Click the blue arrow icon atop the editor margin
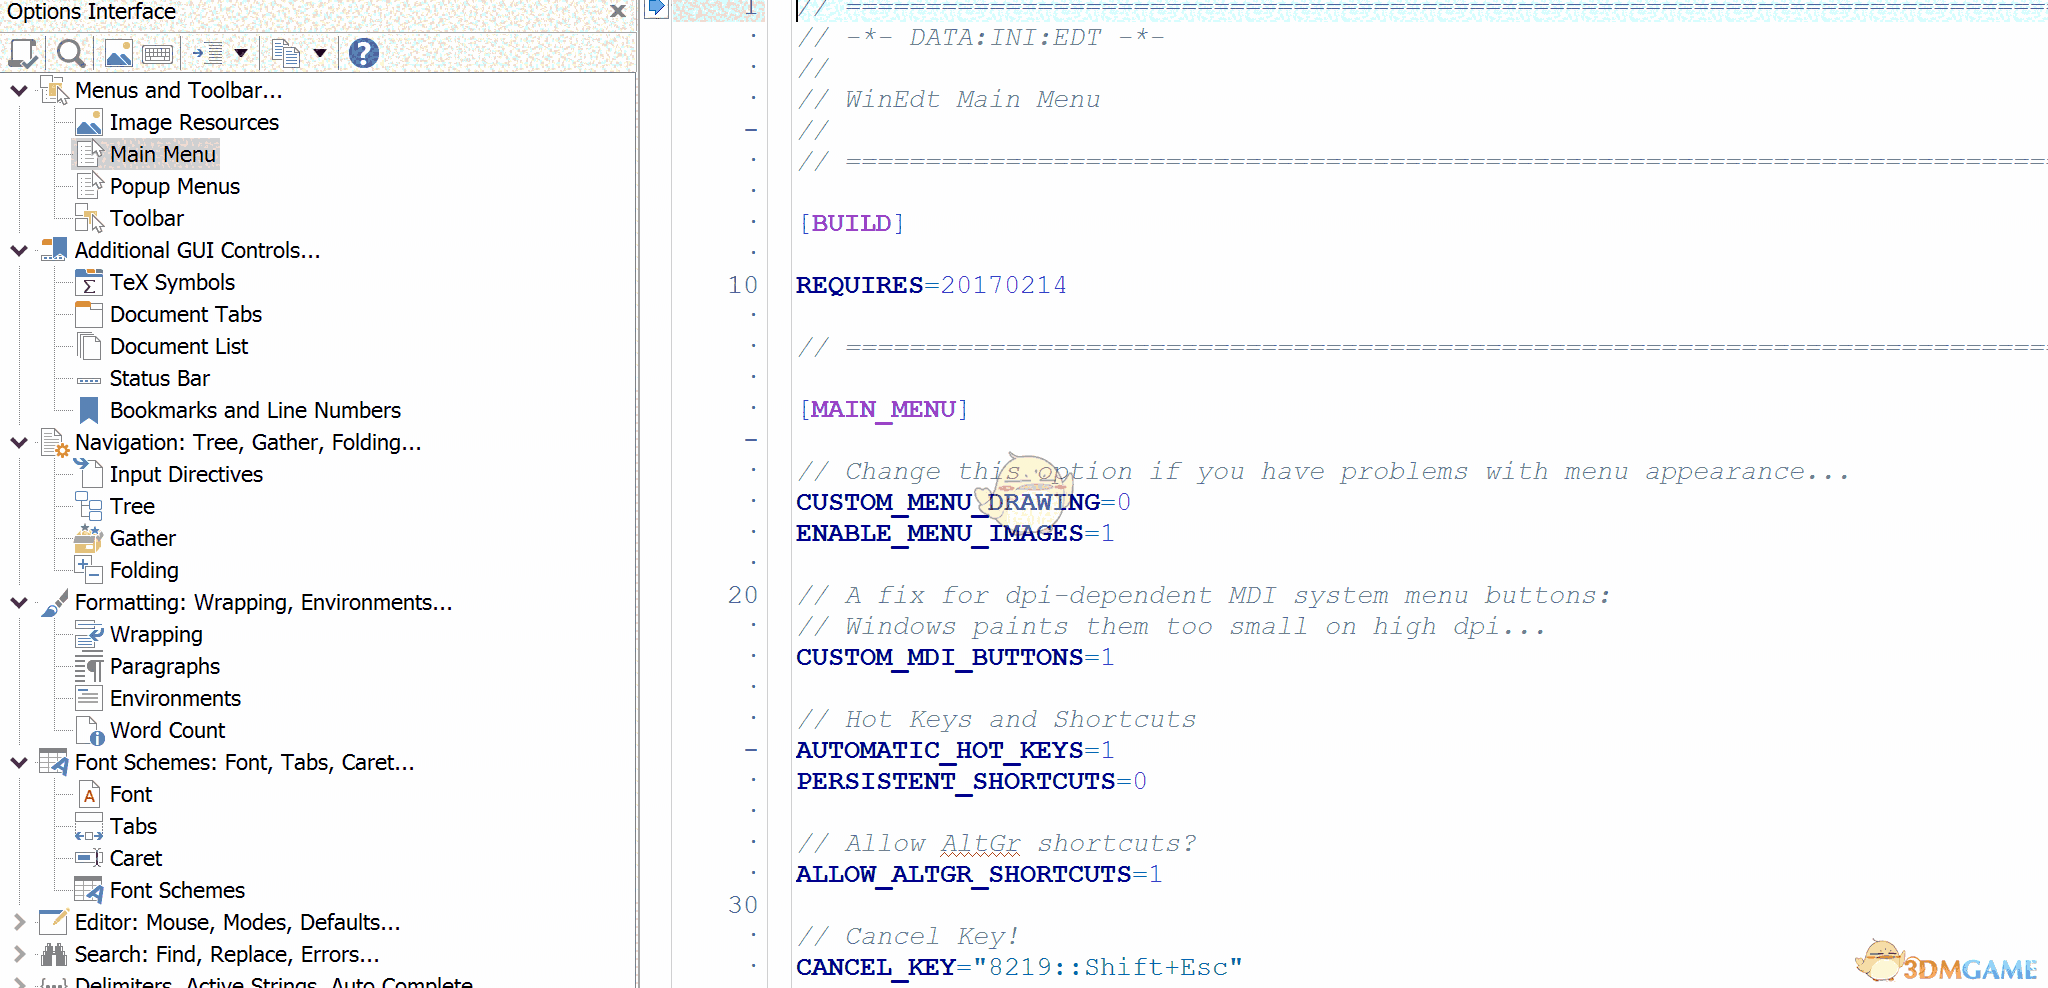The height and width of the screenshot is (988, 2048). 656,9
